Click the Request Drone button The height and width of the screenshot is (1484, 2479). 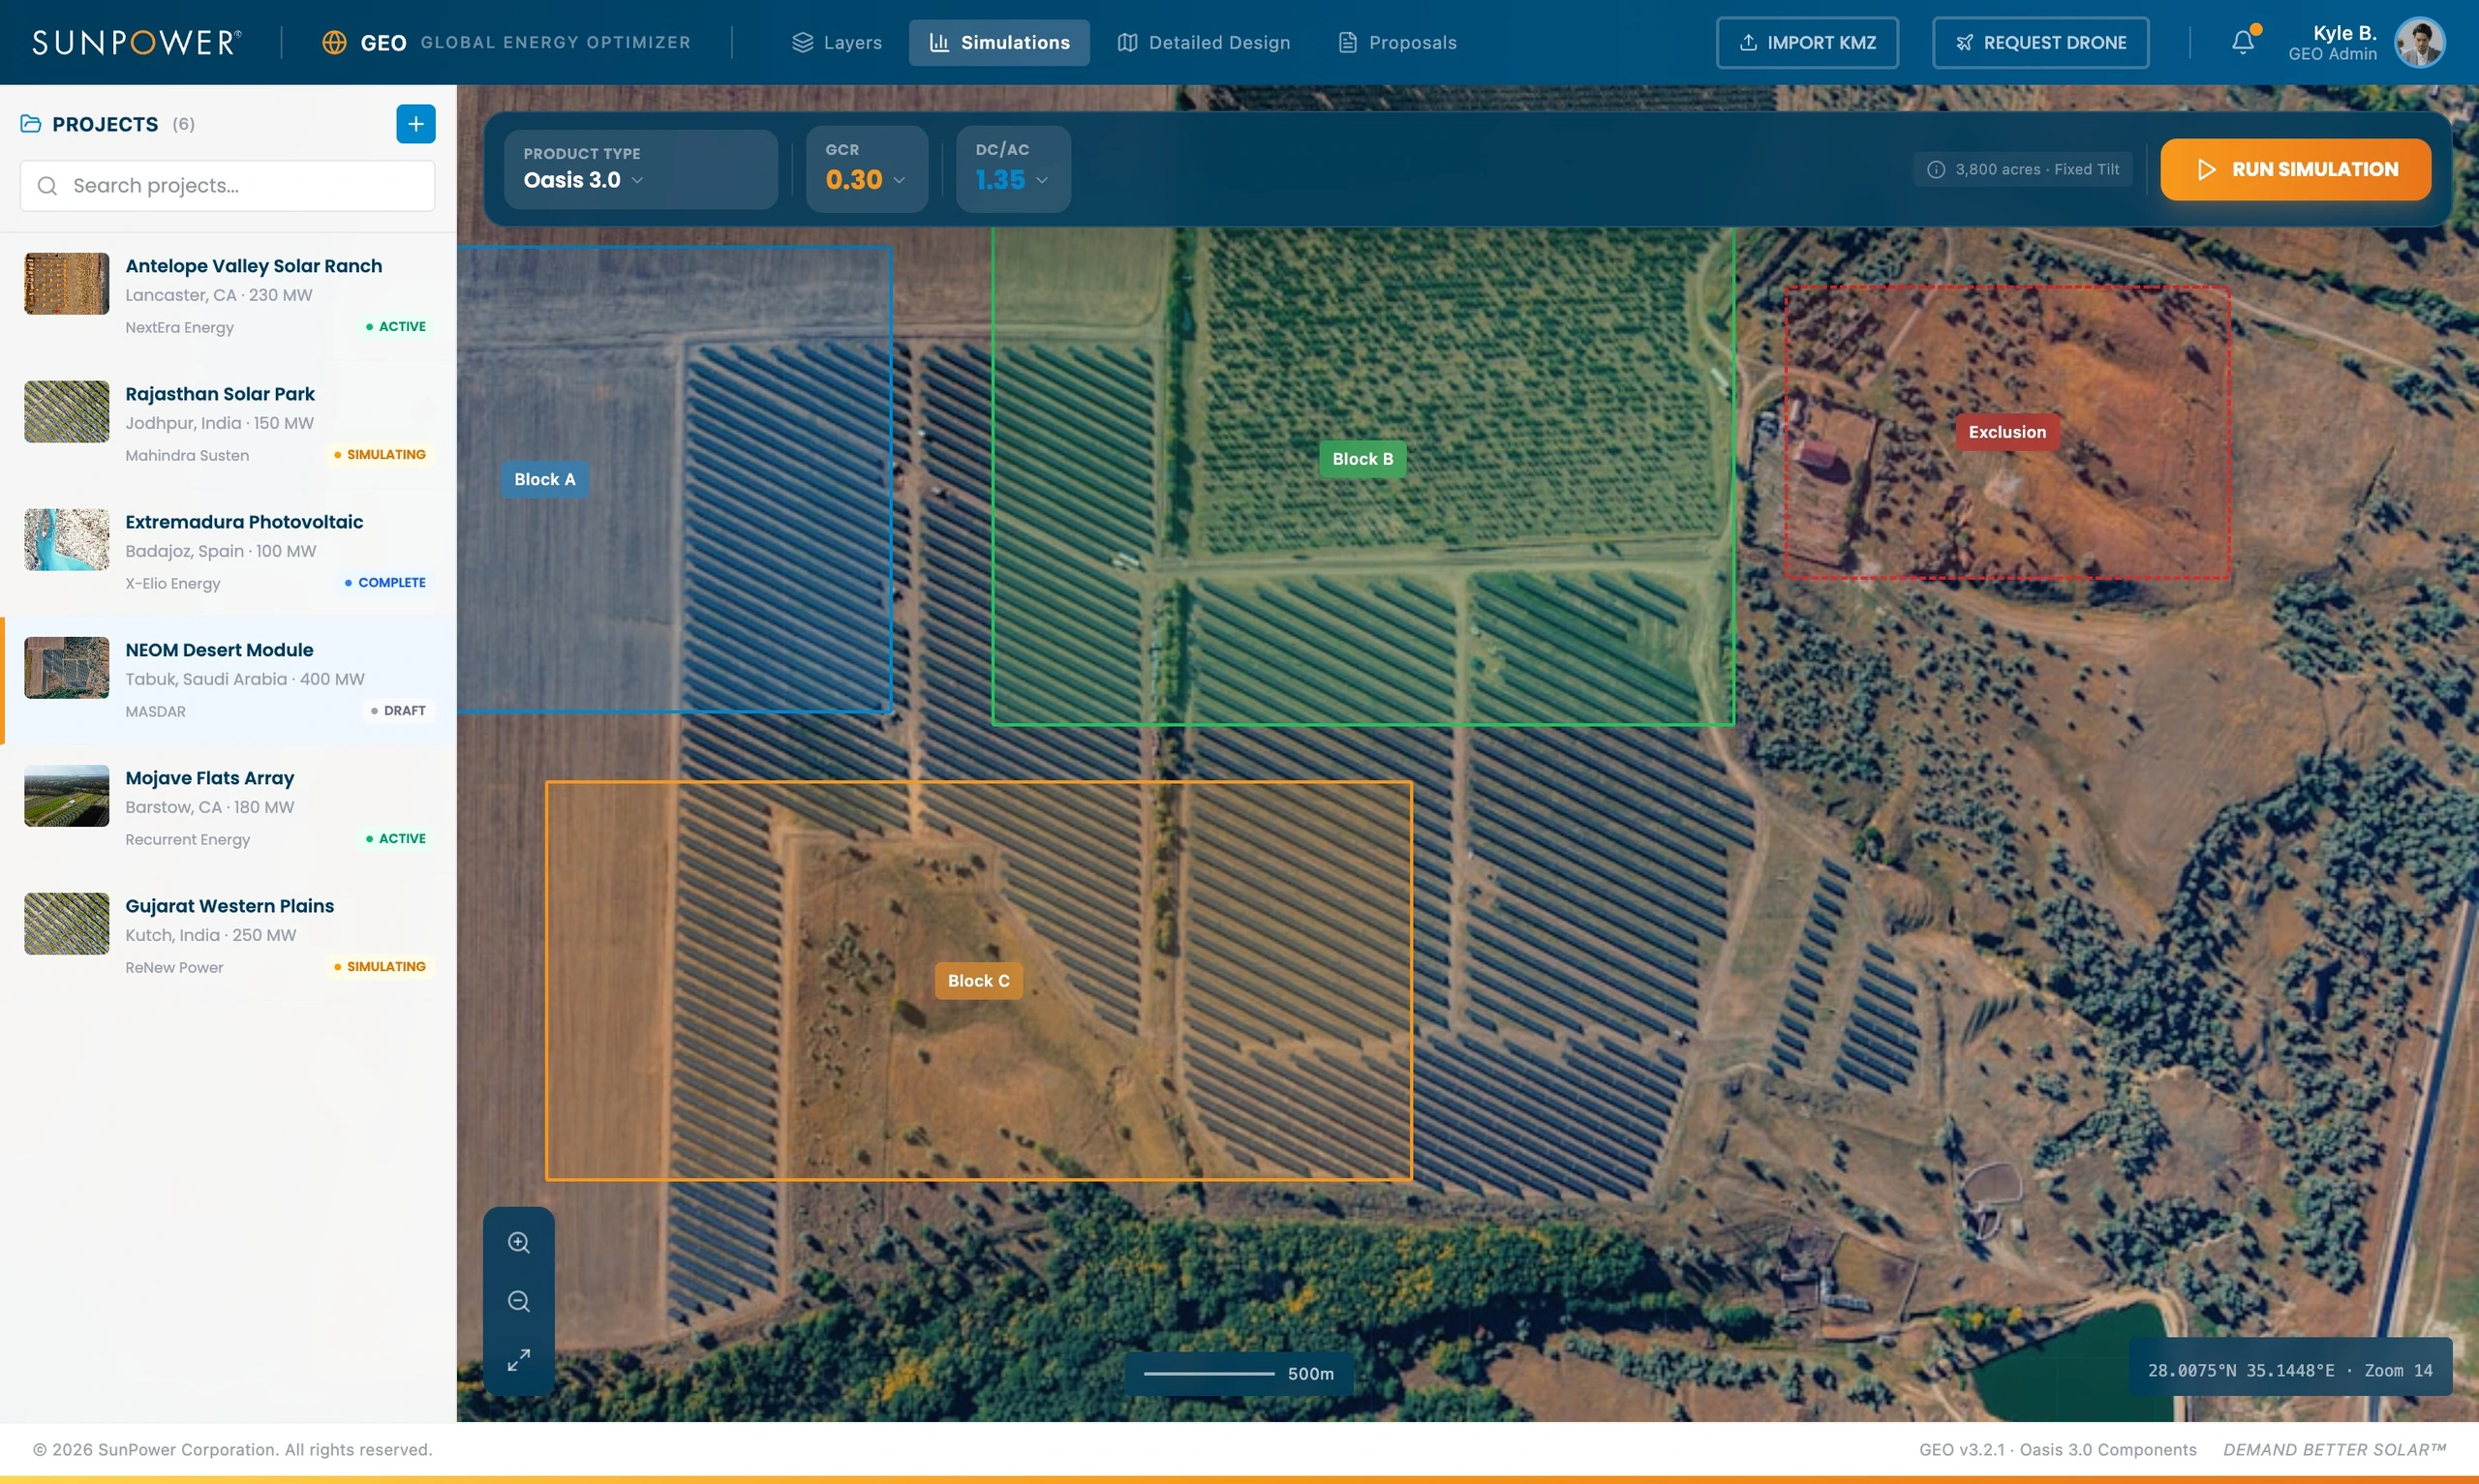tap(2041, 42)
